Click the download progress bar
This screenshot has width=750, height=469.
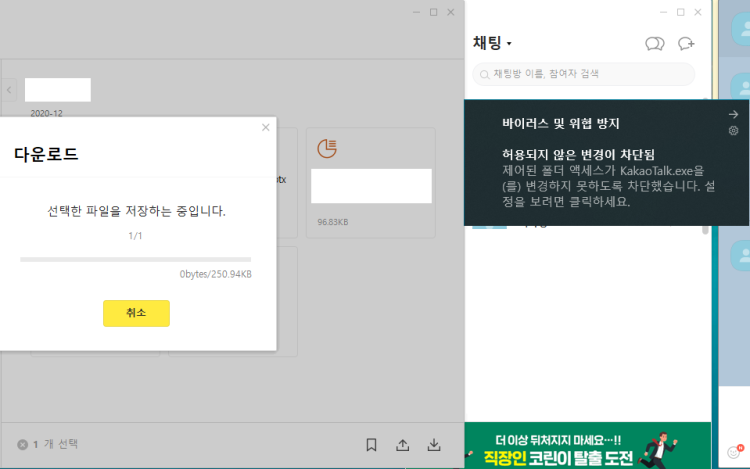tap(135, 259)
